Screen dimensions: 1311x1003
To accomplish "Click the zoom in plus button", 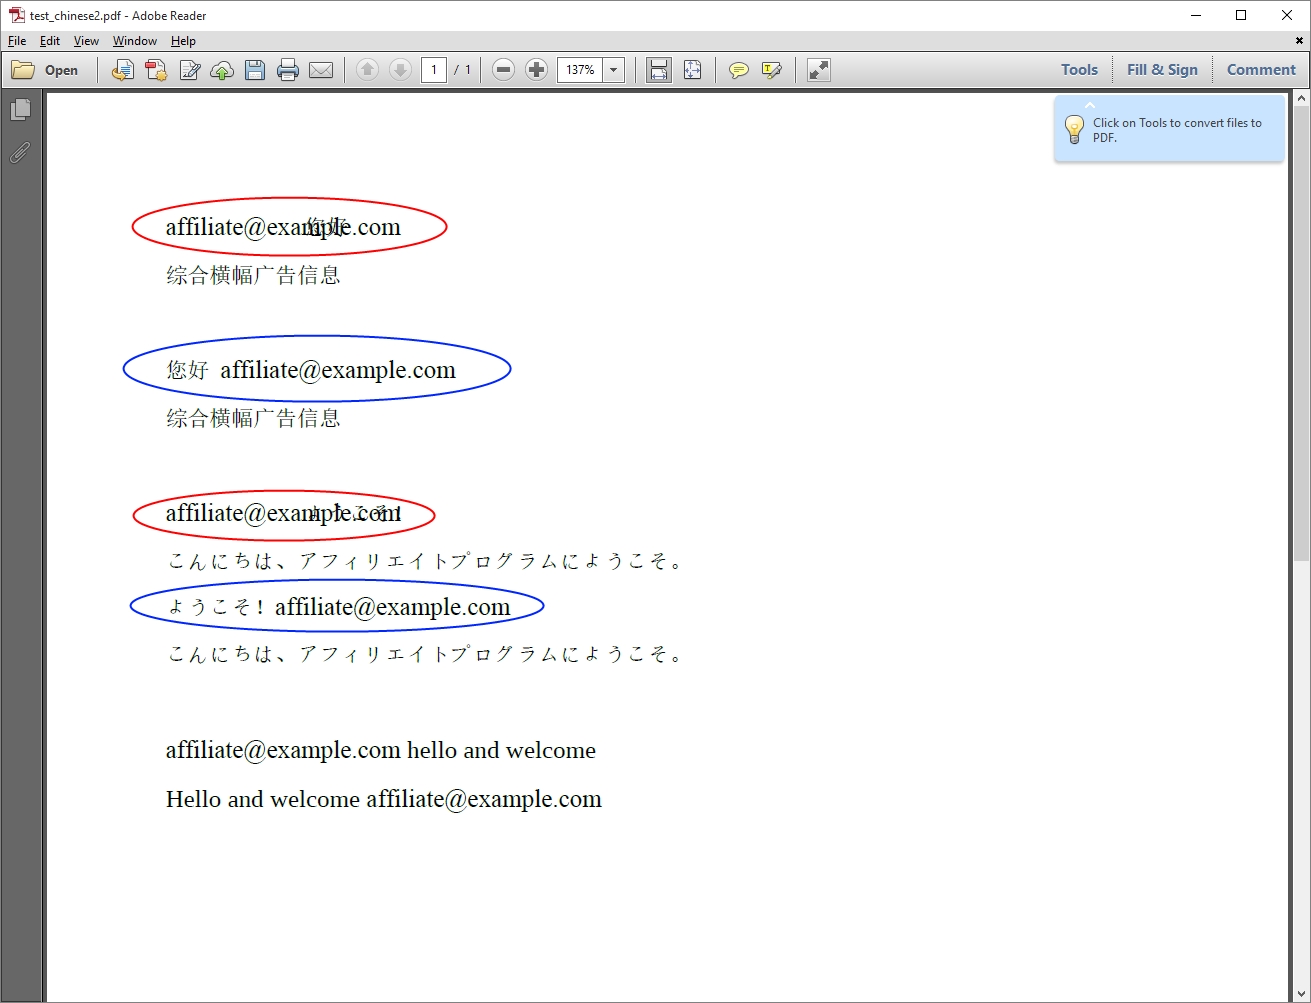I will point(536,70).
